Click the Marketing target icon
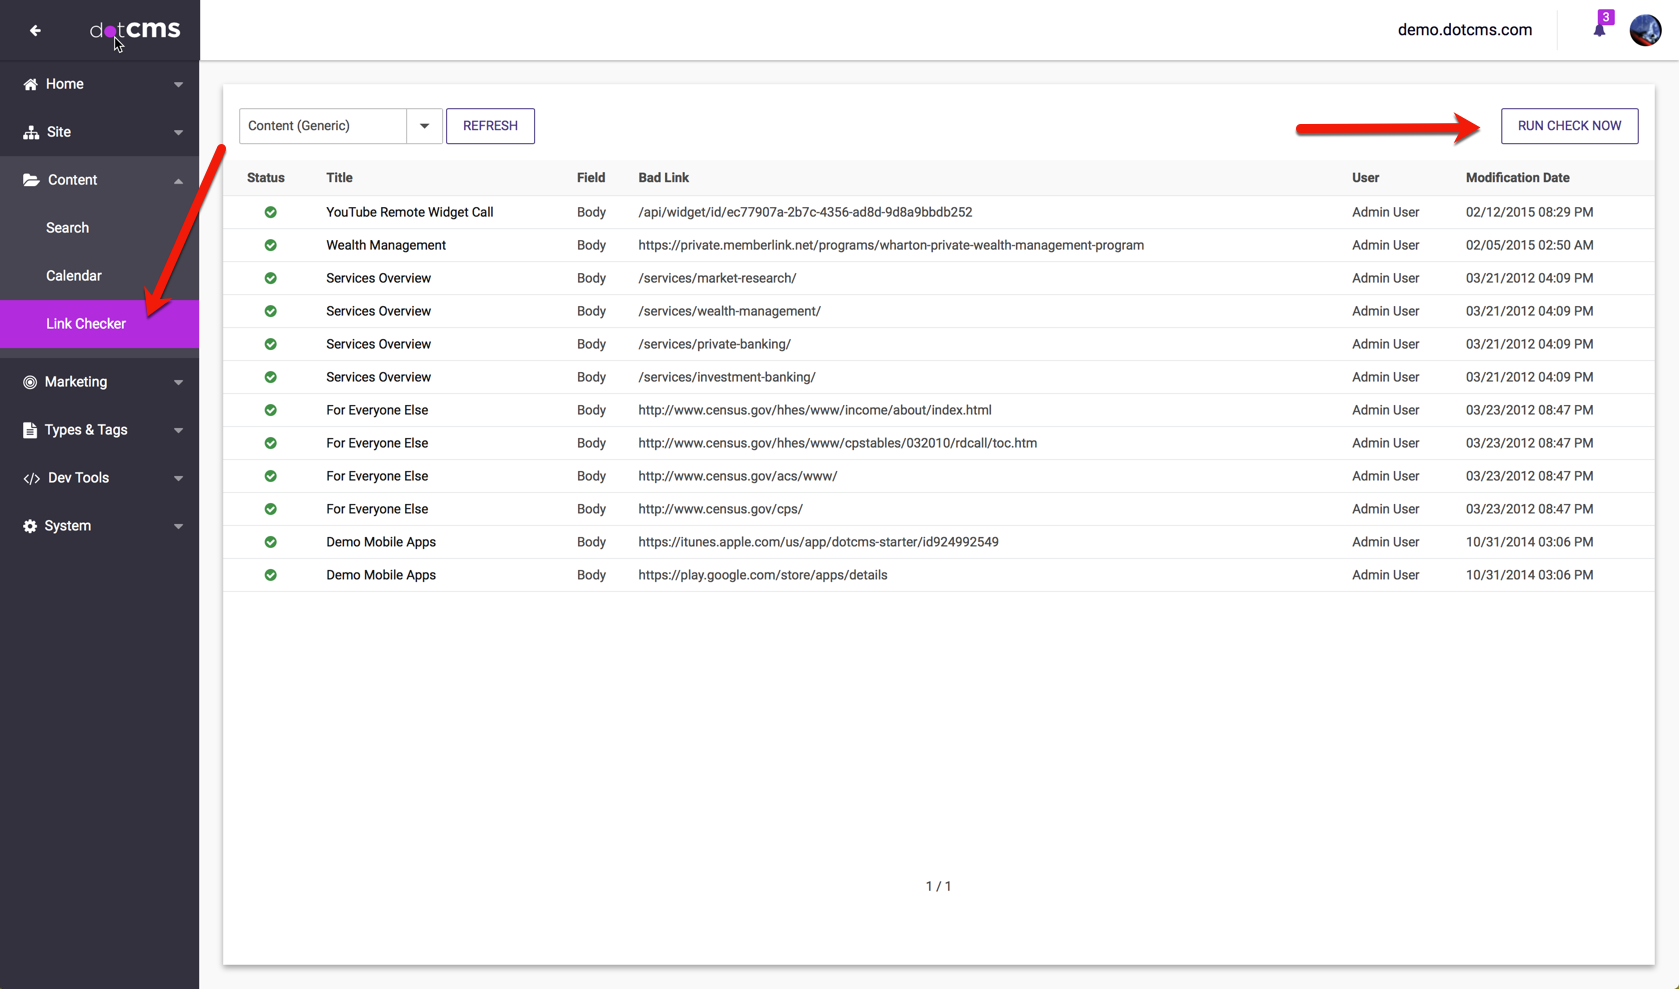This screenshot has width=1679, height=989. click(x=30, y=382)
